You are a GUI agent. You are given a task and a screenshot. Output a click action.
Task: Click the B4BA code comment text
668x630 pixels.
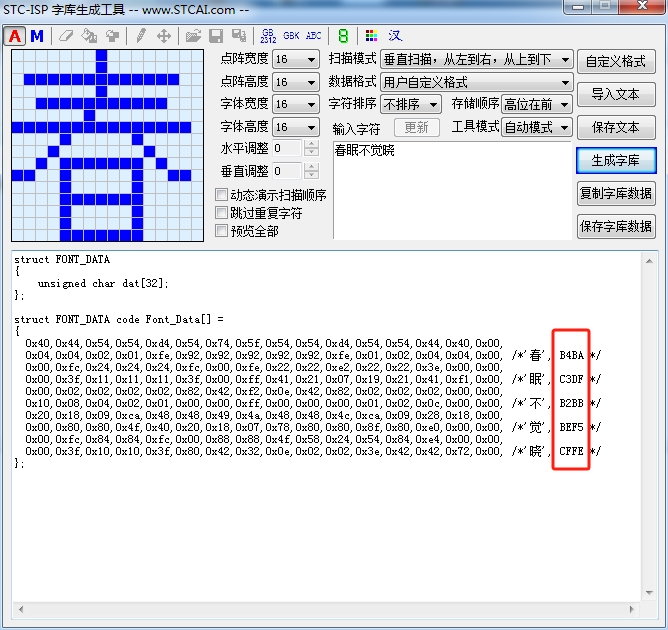[x=571, y=355]
